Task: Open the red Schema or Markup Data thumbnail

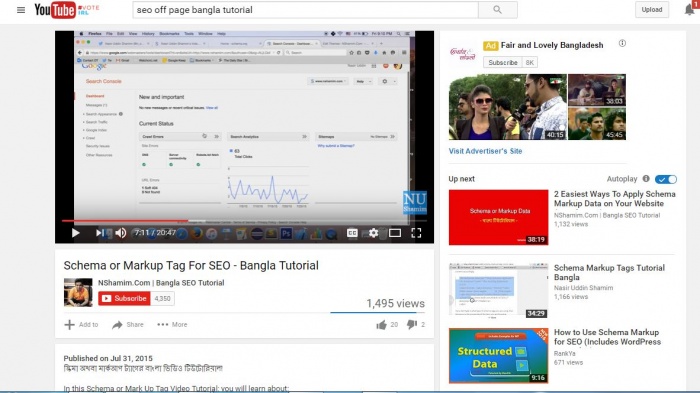Action: tap(499, 217)
